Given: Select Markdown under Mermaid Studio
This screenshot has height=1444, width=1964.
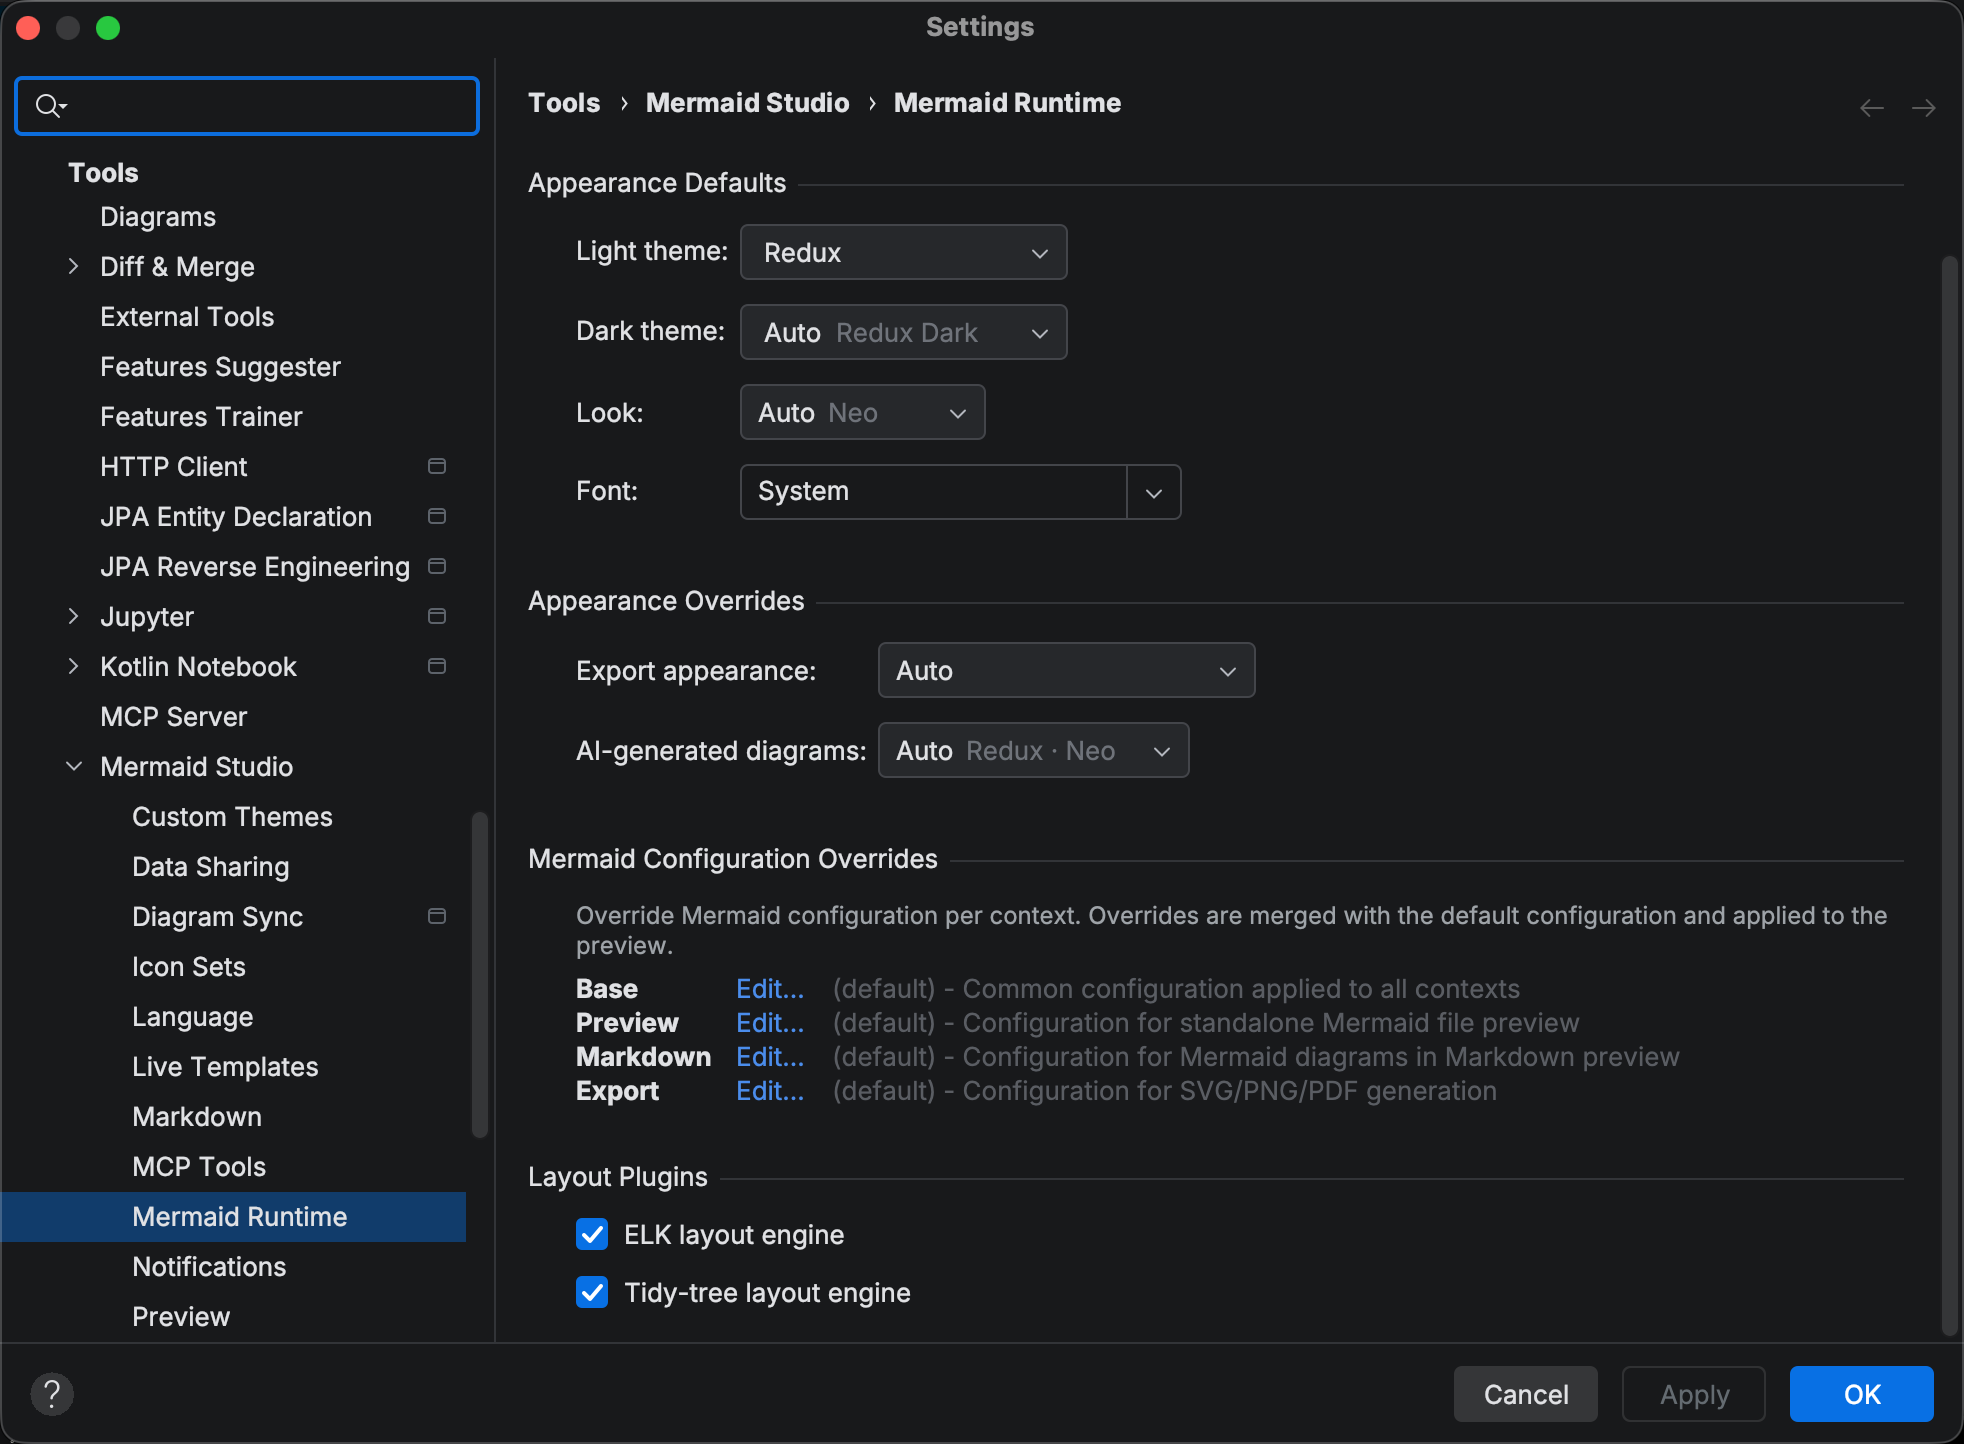Looking at the screenshot, I should tap(197, 1117).
